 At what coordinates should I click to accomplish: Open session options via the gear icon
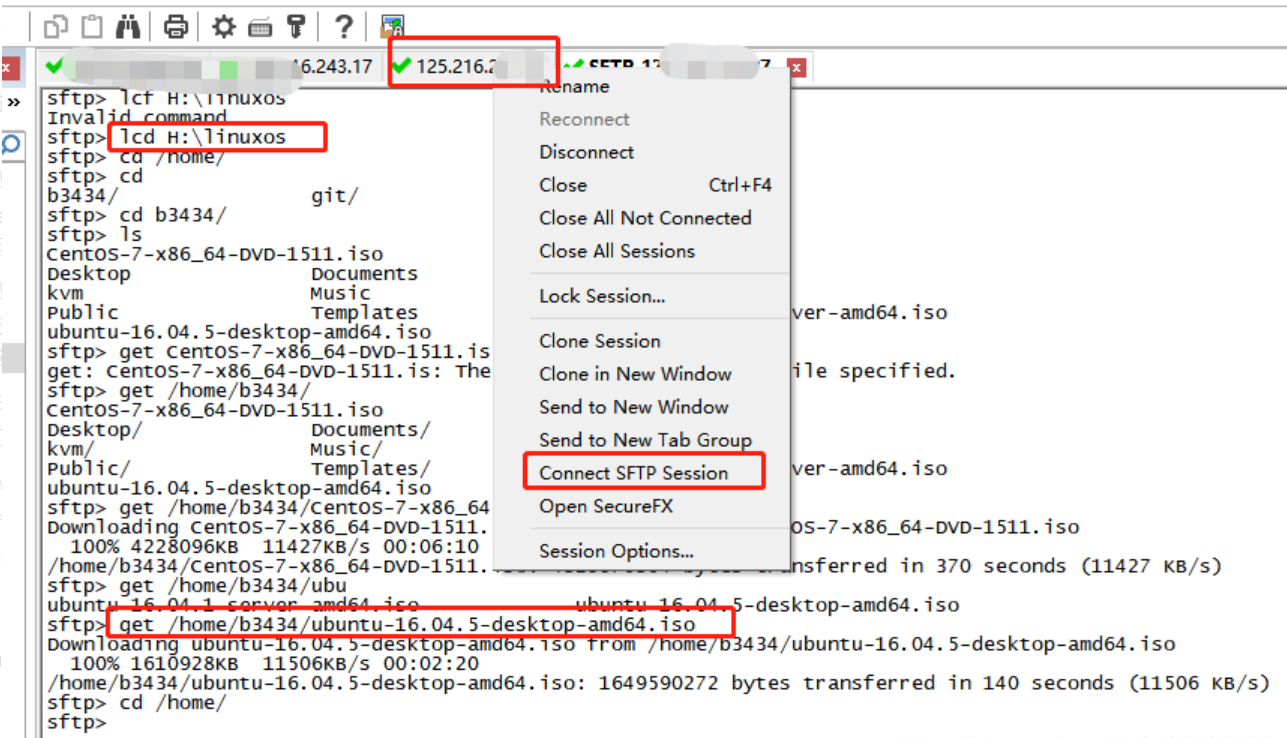pyautogui.click(x=224, y=26)
